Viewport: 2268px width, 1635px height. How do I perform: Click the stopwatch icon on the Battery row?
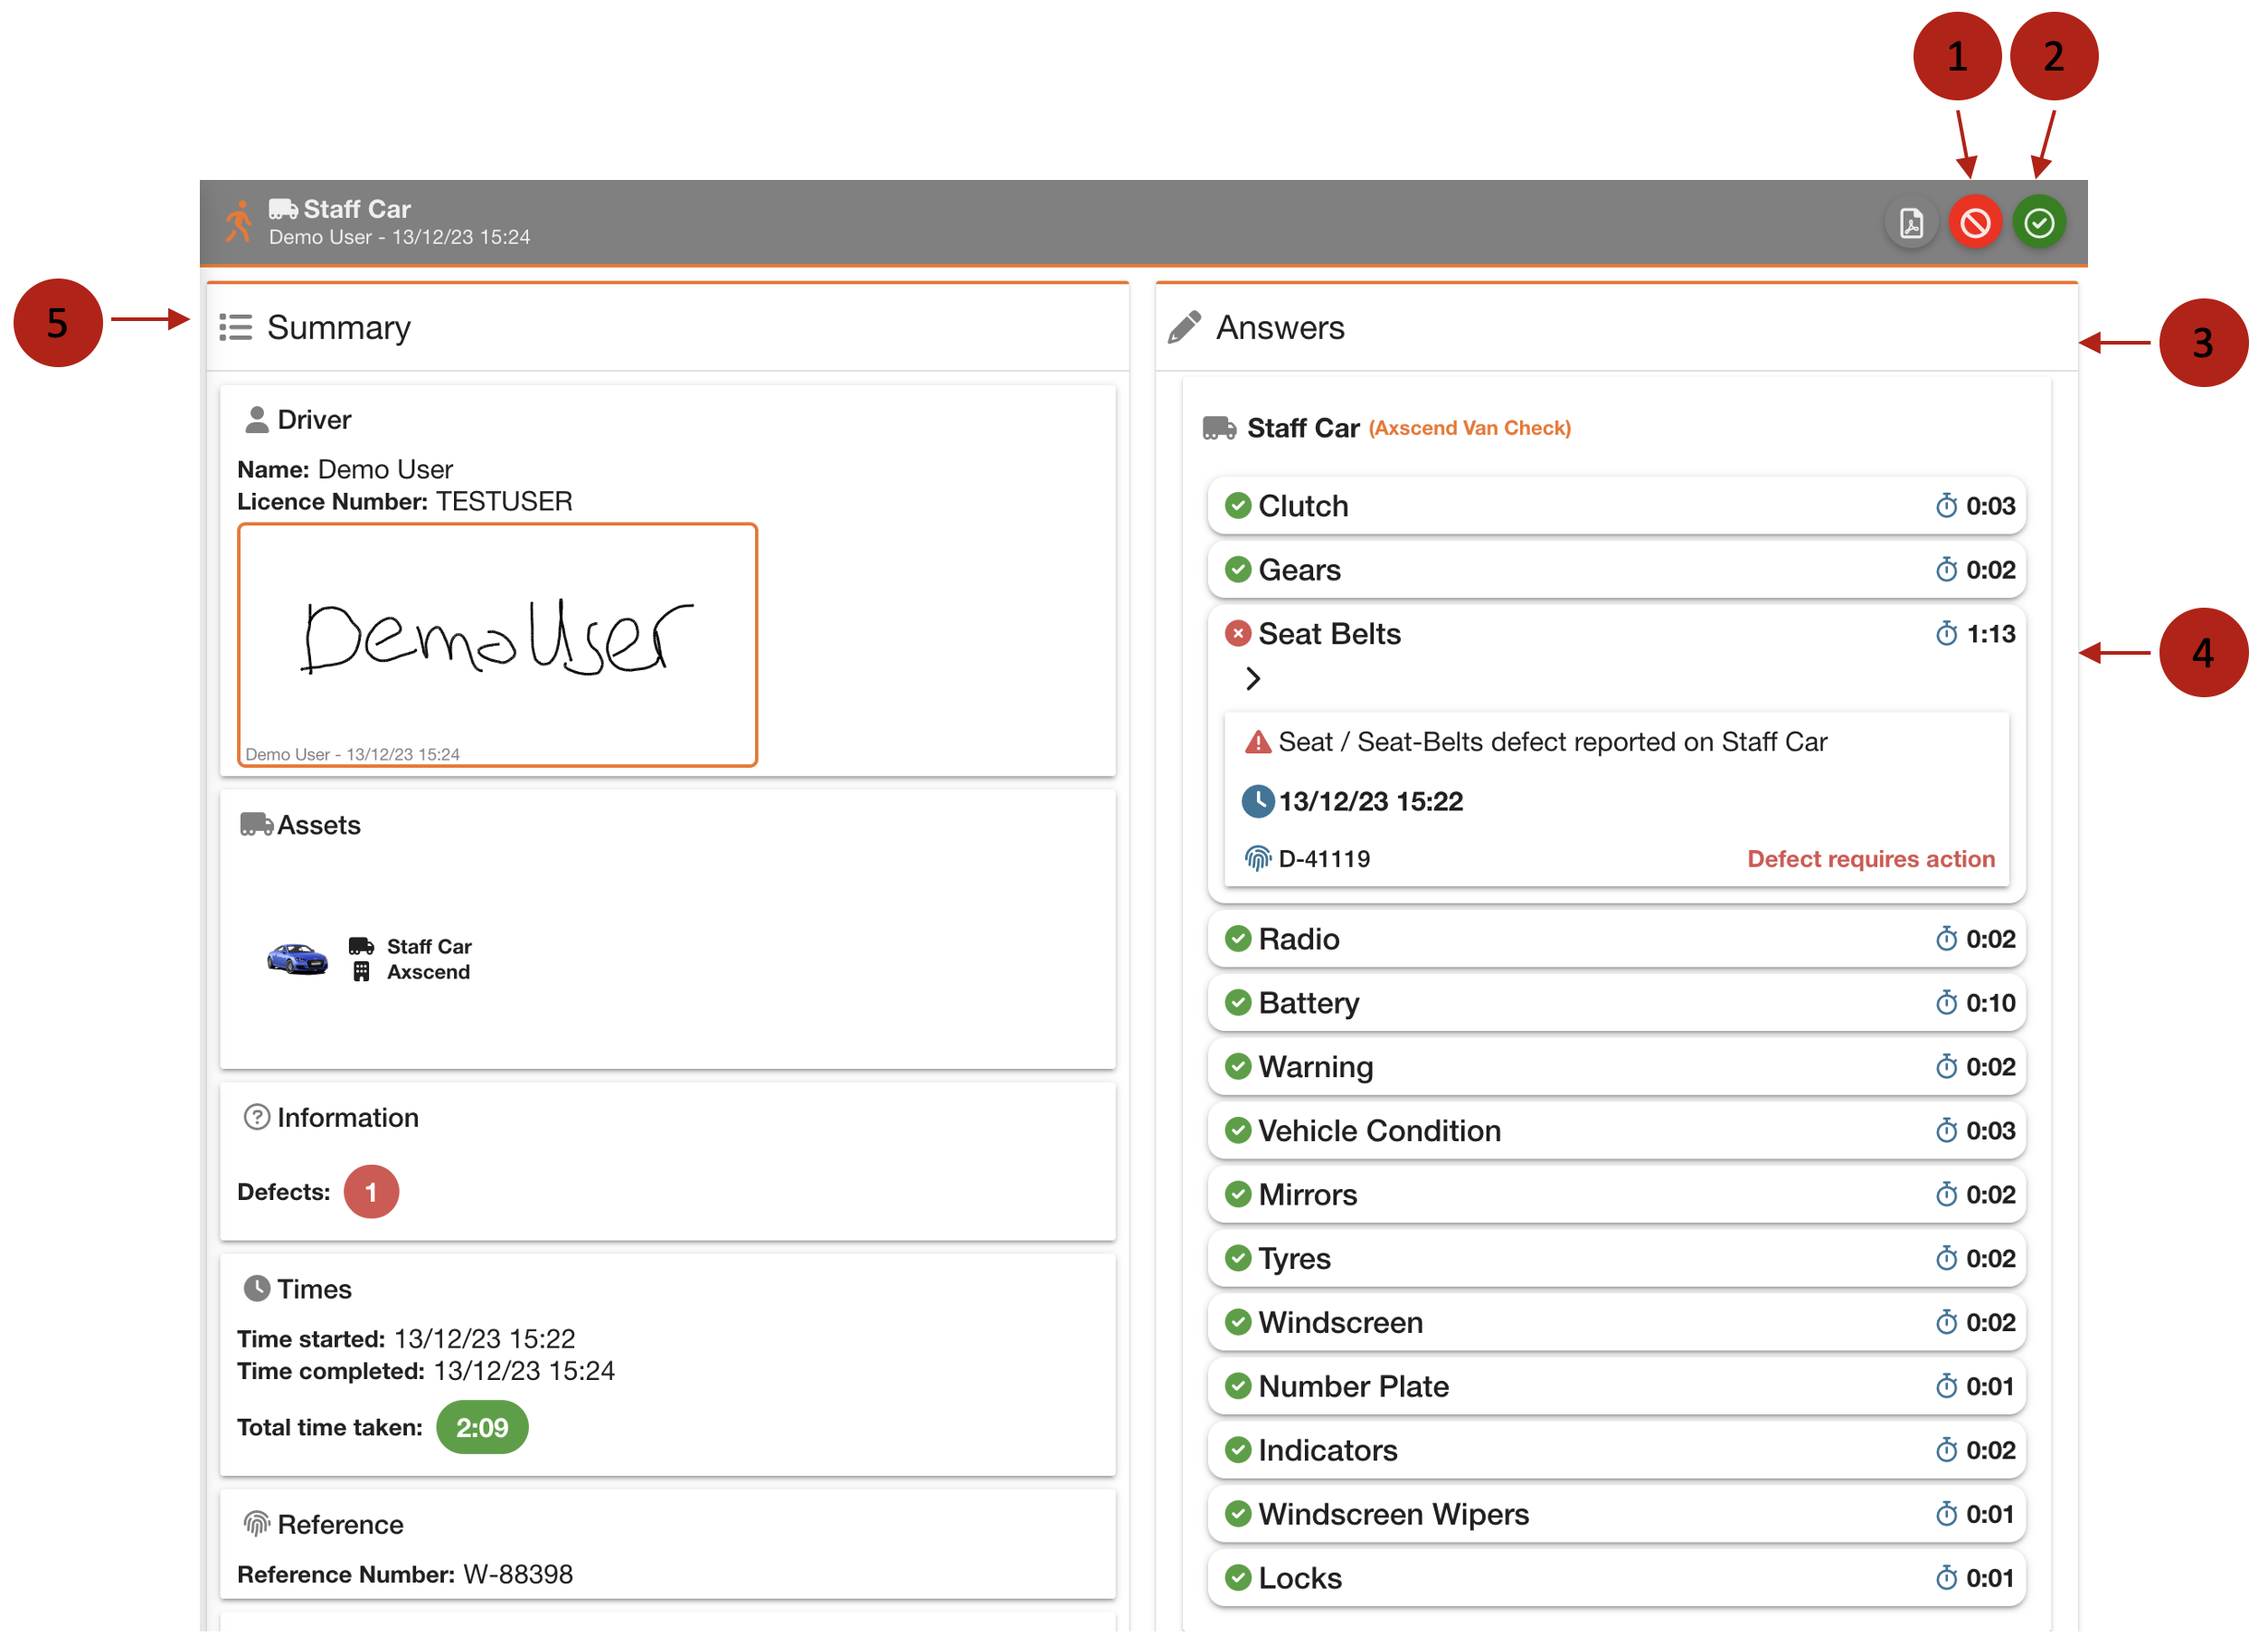tap(1946, 1003)
